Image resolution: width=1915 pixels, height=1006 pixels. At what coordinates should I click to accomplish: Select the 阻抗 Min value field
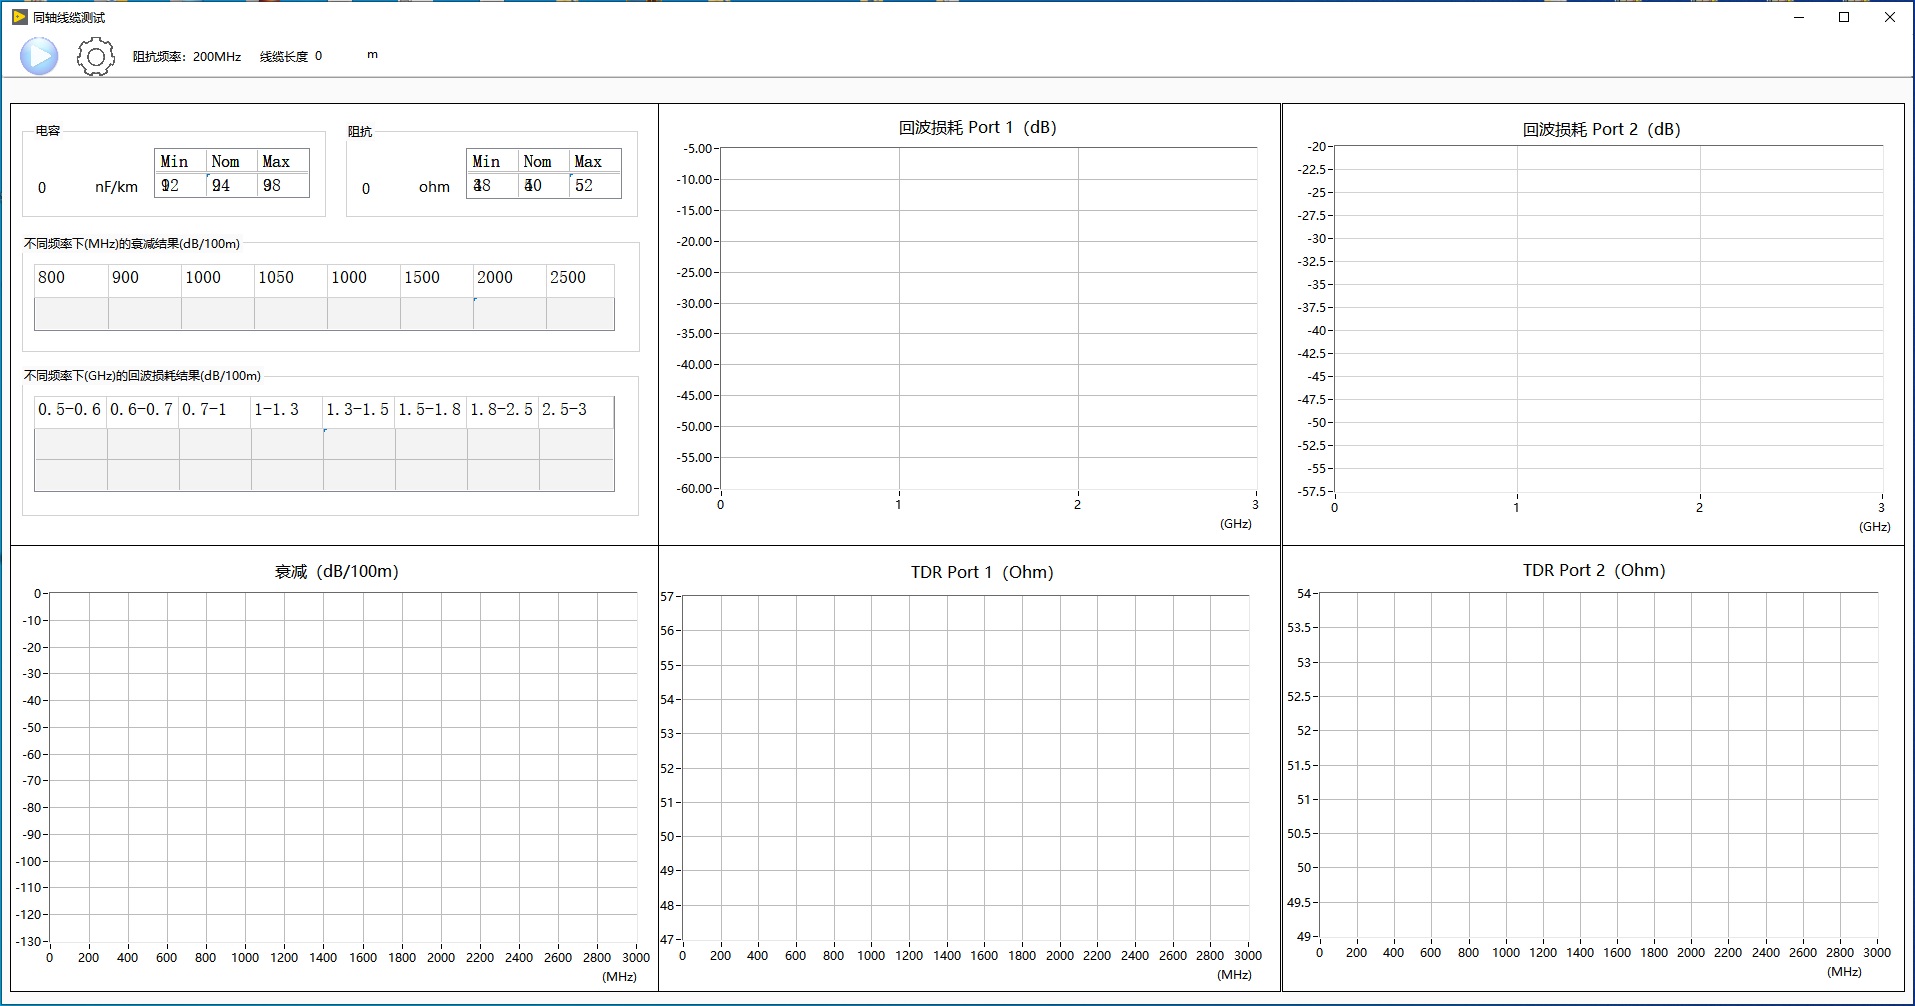point(492,186)
